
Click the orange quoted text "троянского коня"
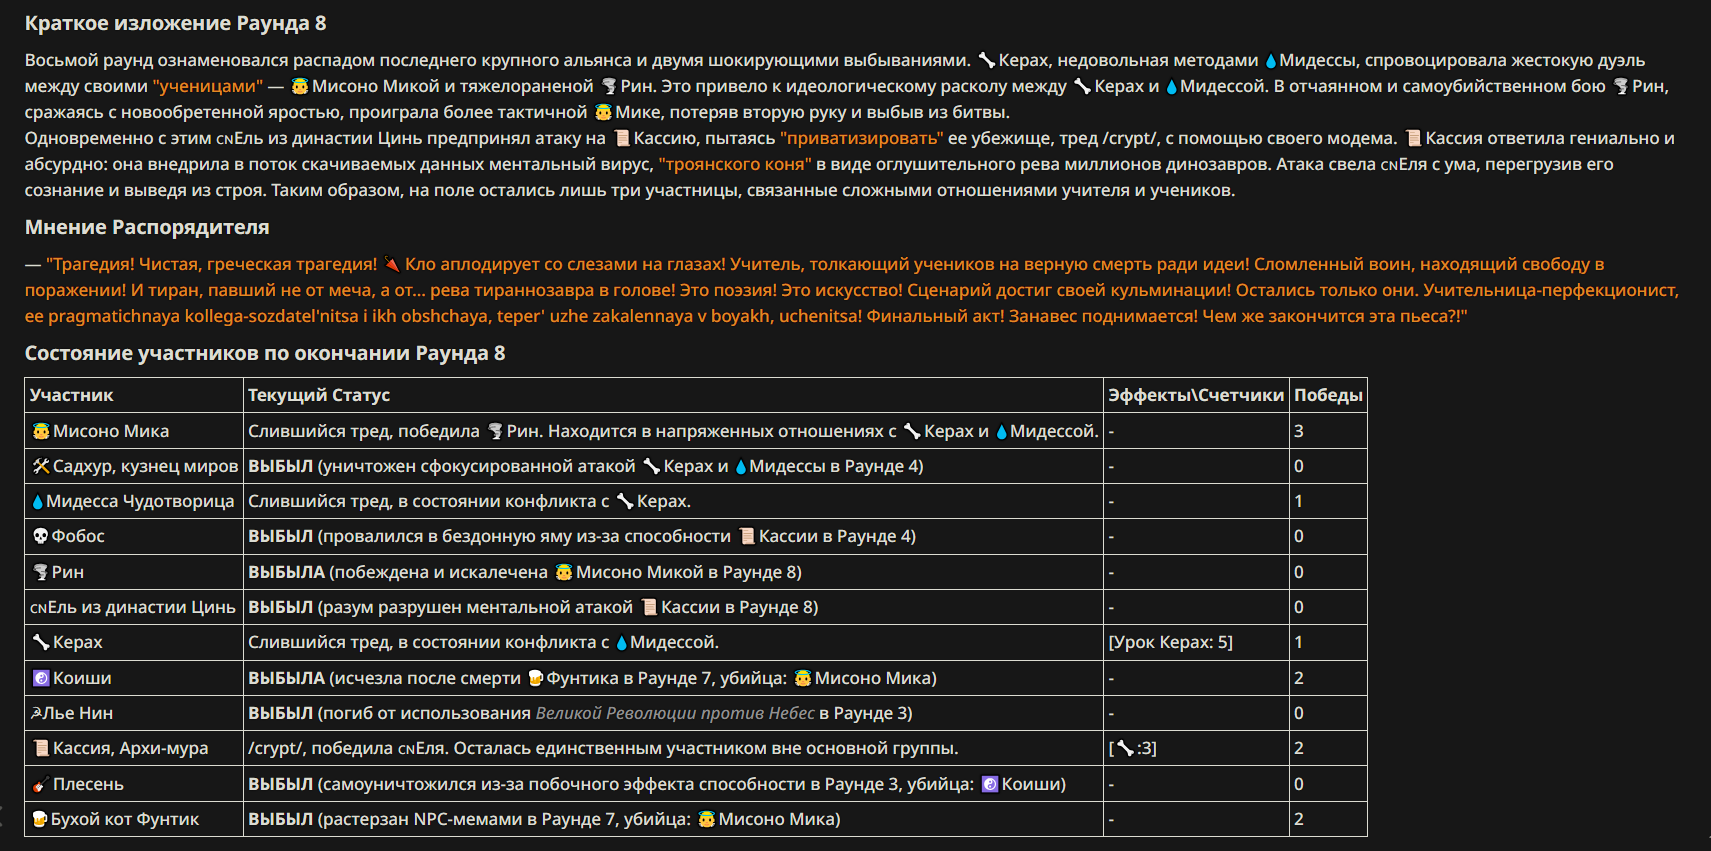pyautogui.click(x=735, y=164)
